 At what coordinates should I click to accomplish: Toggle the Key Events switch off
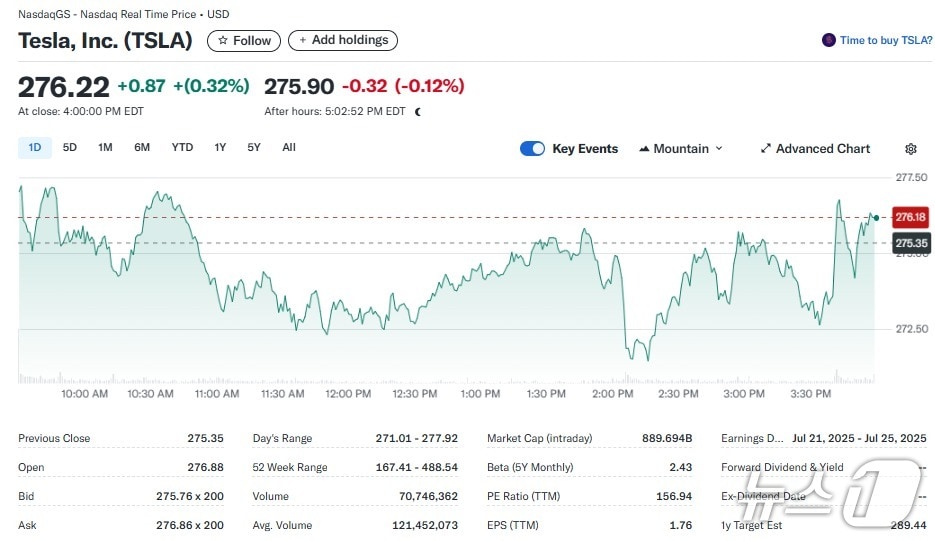click(x=532, y=149)
